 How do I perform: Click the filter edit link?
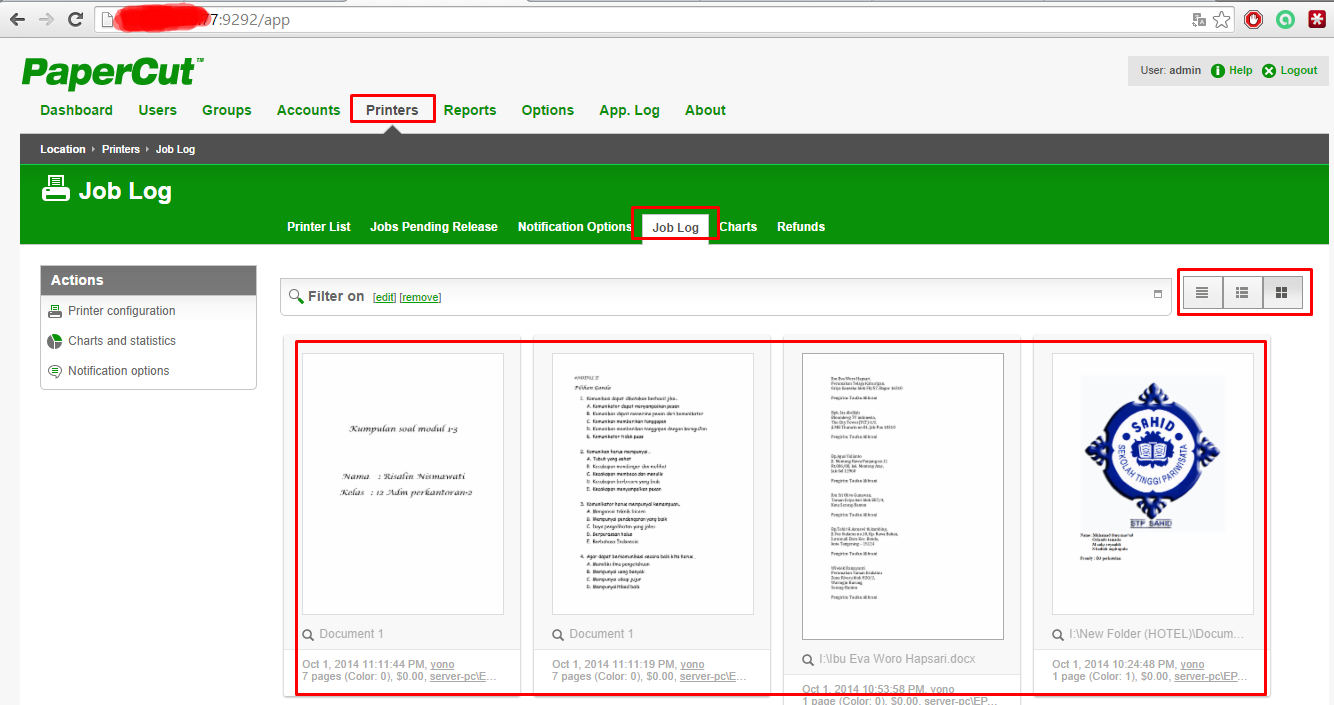click(x=384, y=297)
